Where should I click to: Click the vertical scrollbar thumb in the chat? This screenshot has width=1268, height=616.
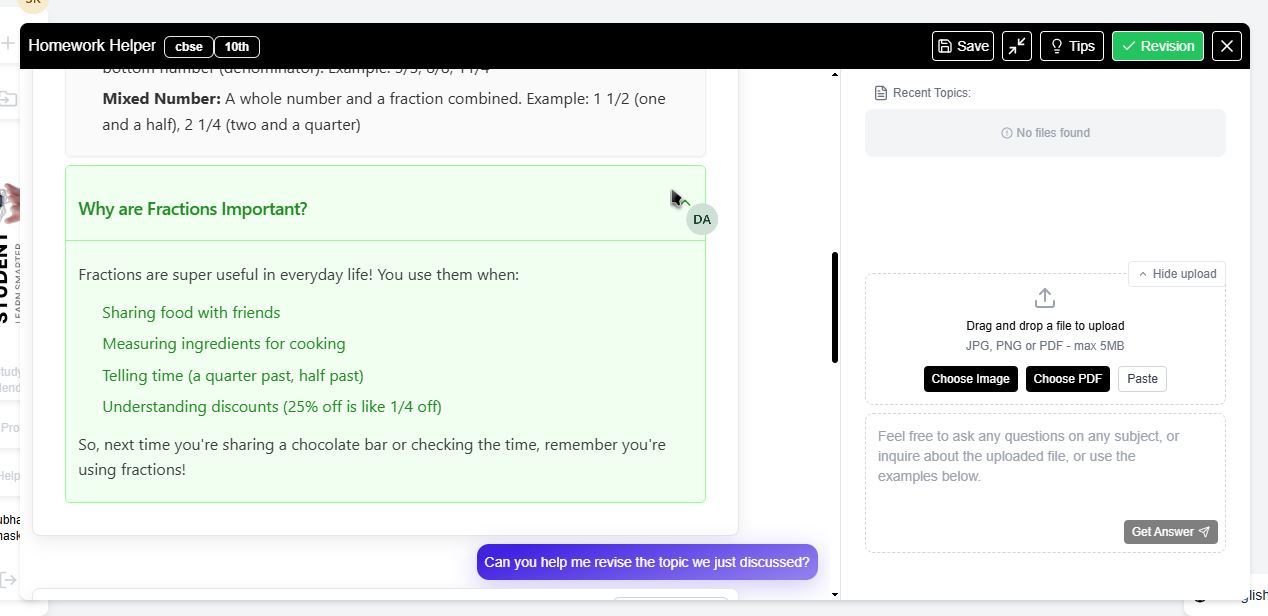(835, 307)
